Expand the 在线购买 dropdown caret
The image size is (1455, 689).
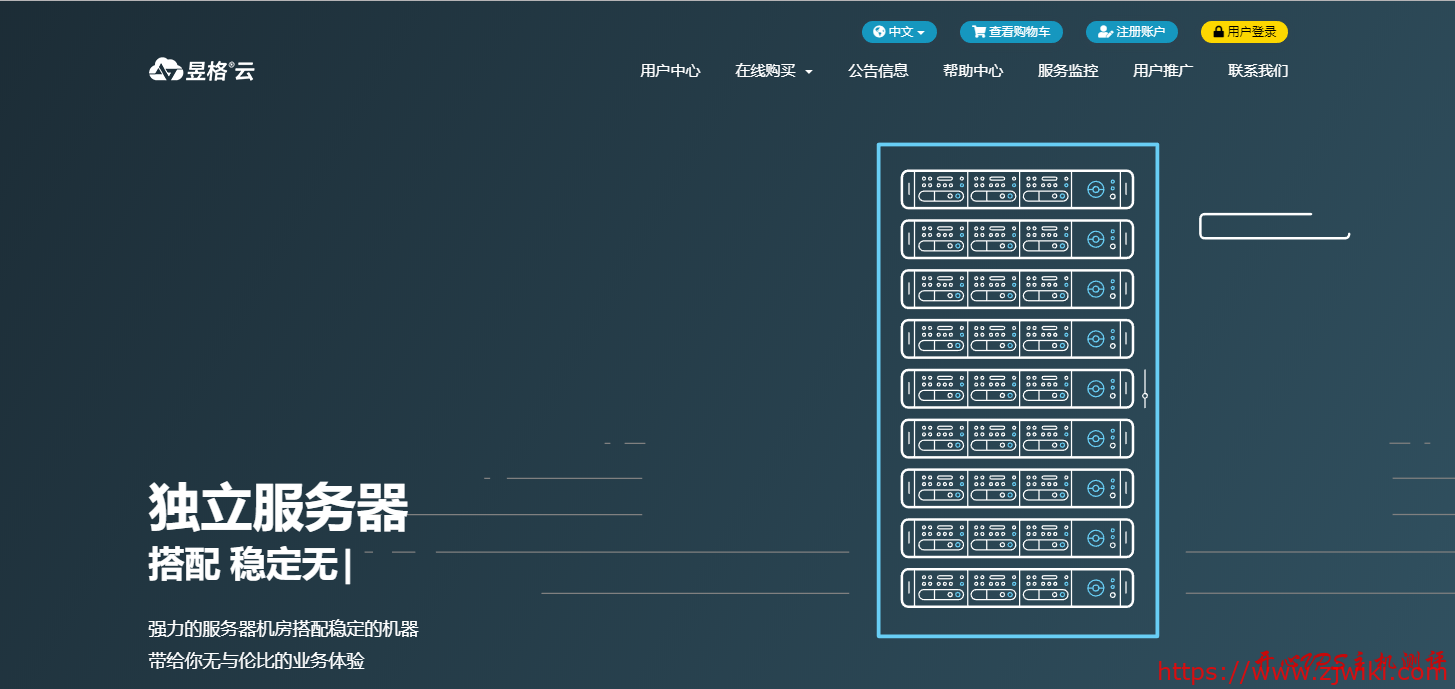click(x=808, y=72)
